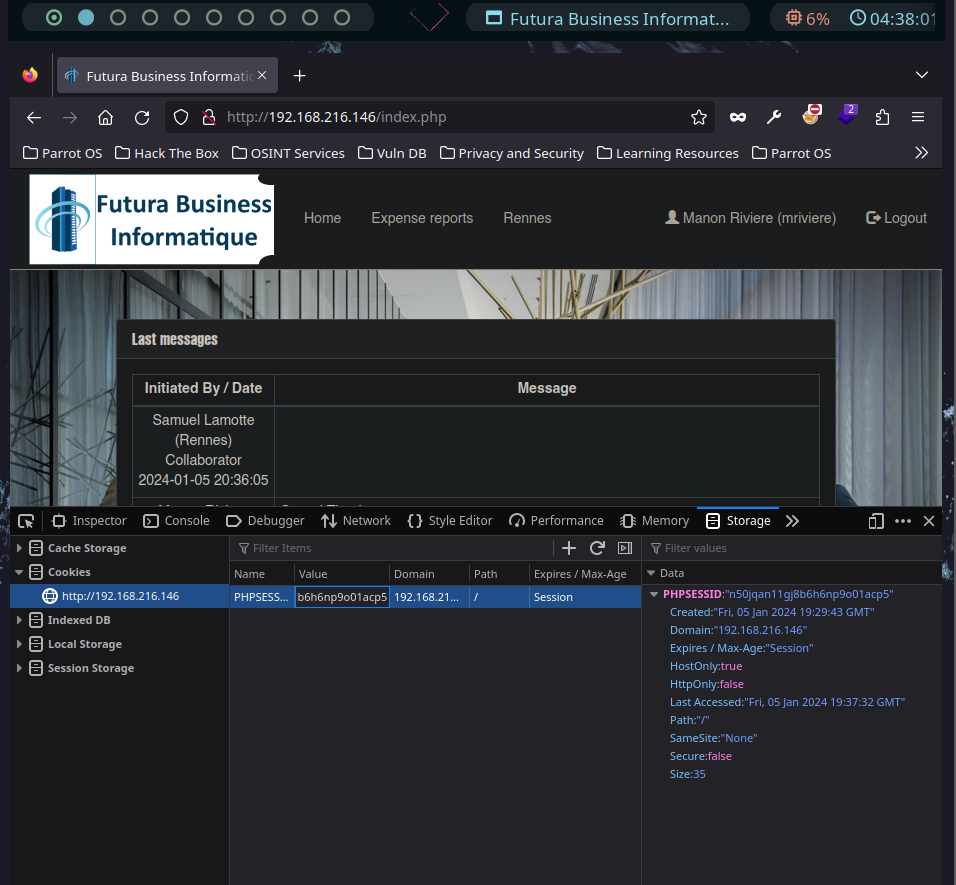Sort cookies by the Name column
This screenshot has height=885, width=956.
(262, 574)
